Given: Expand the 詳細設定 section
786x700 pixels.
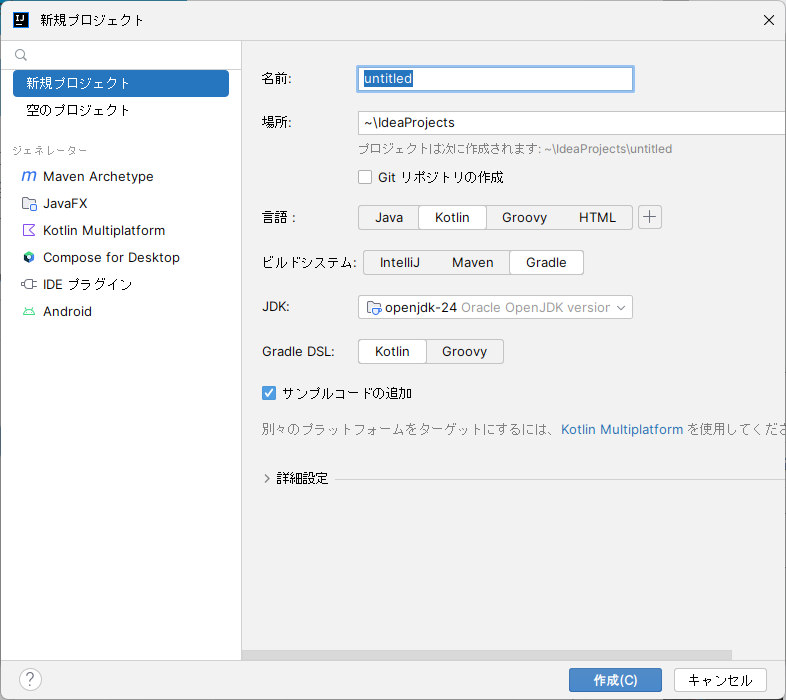Looking at the screenshot, I should click(x=267, y=478).
